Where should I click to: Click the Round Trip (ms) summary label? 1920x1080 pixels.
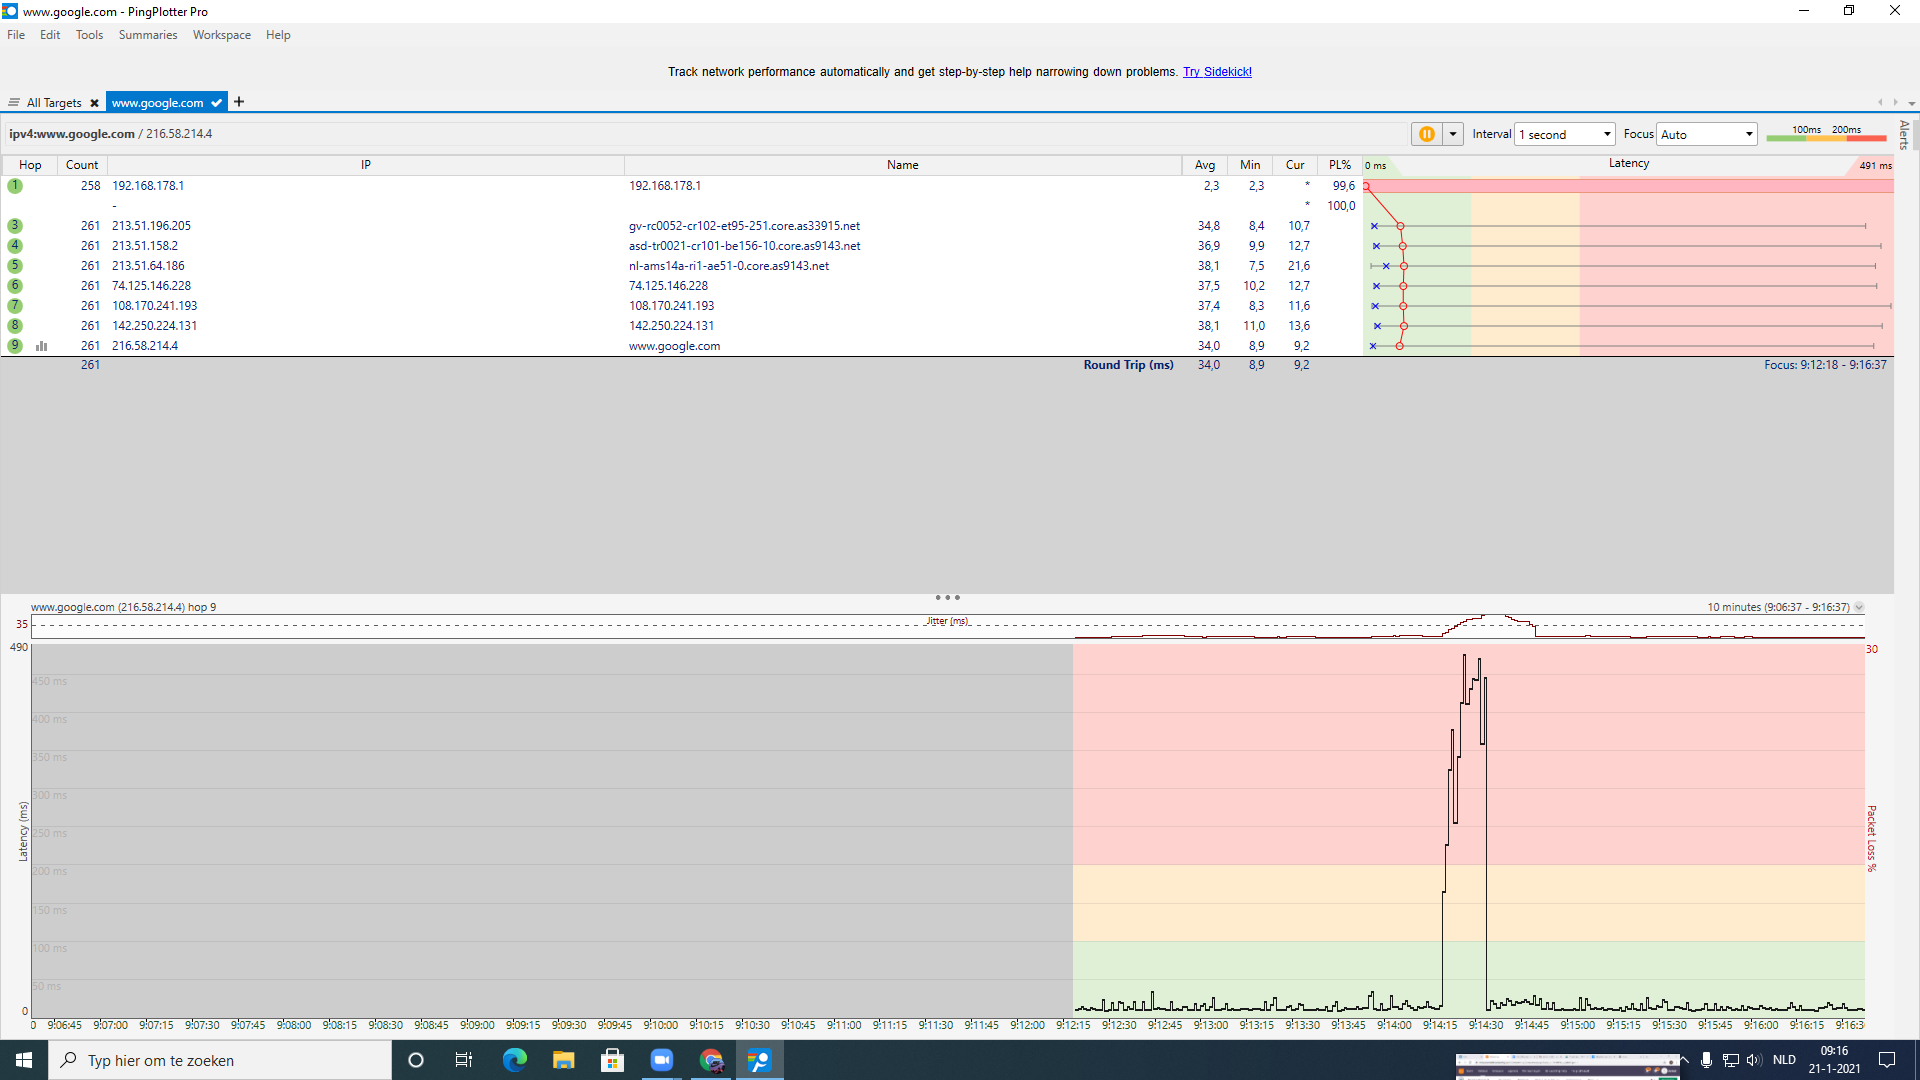[x=1128, y=365]
